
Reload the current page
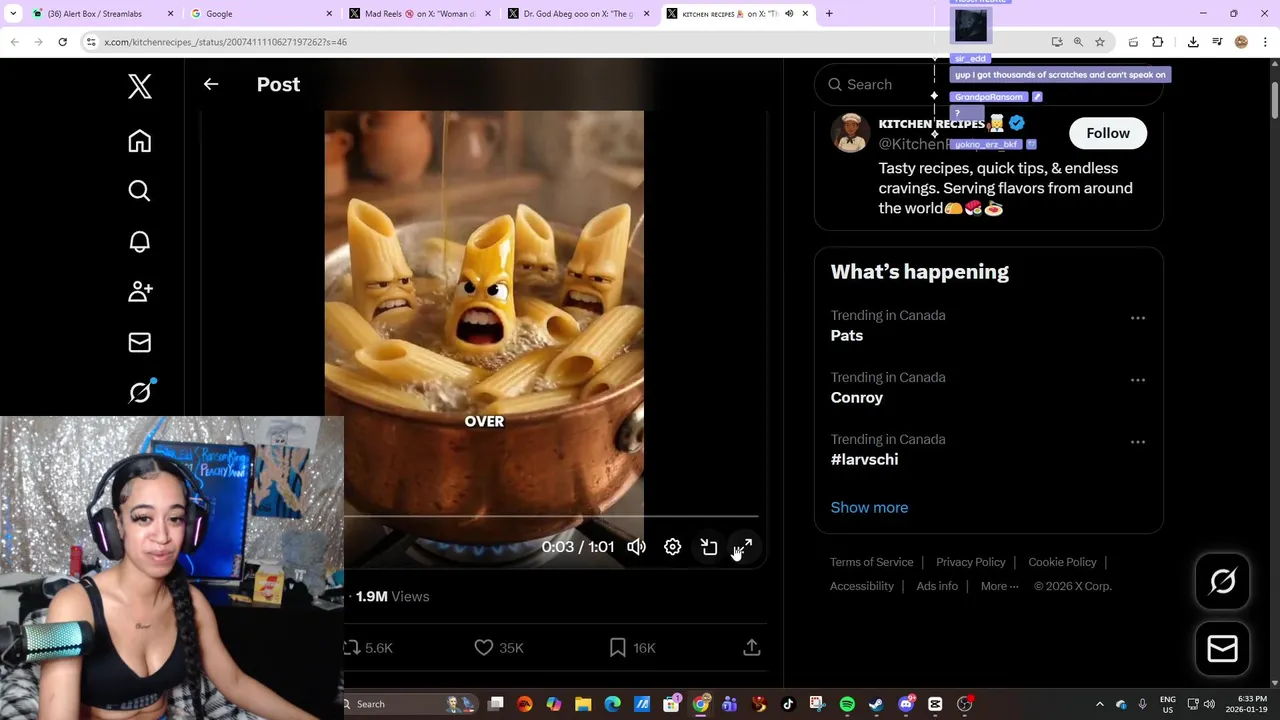pos(62,42)
